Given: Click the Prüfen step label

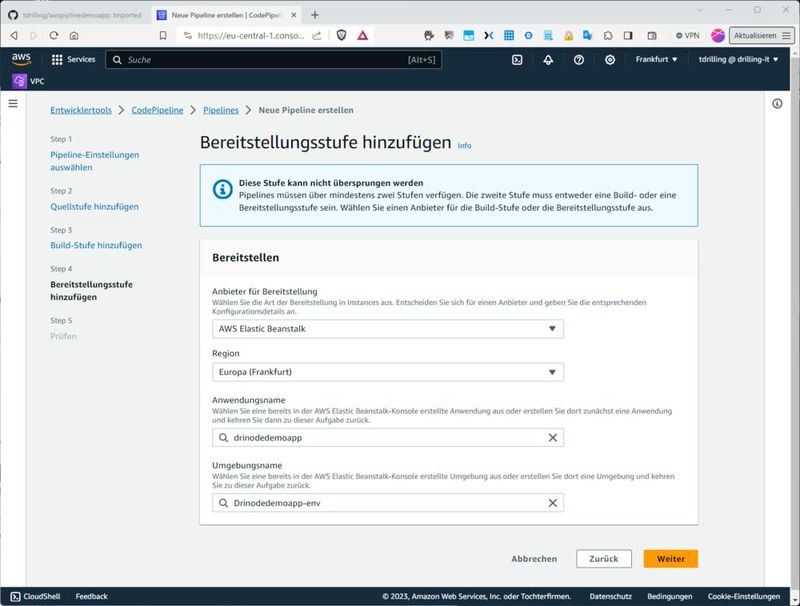Looking at the screenshot, I should coord(63,336).
